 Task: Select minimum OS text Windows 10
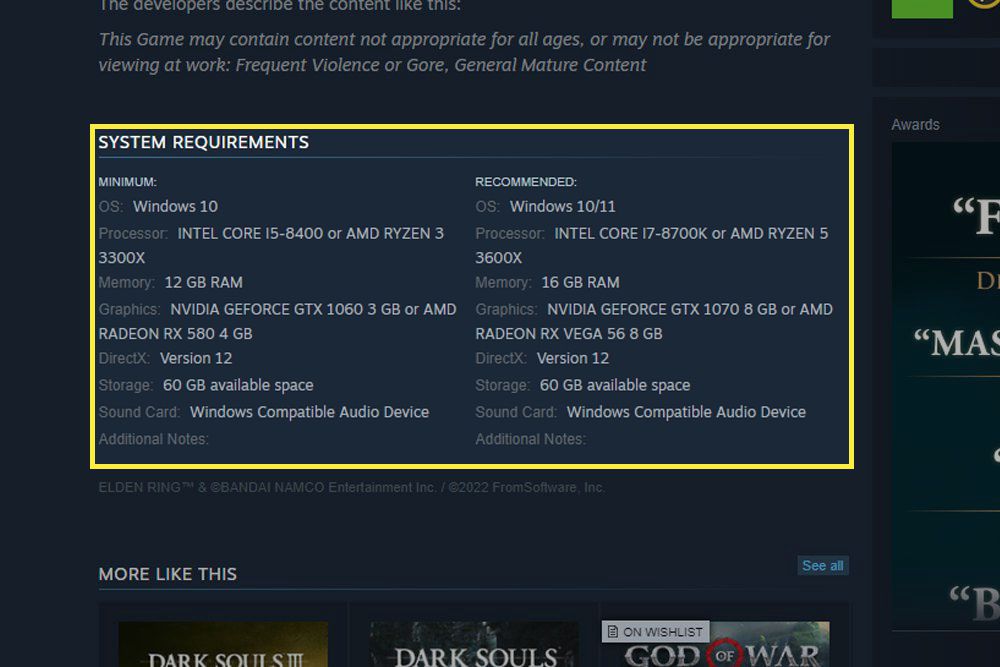(175, 207)
